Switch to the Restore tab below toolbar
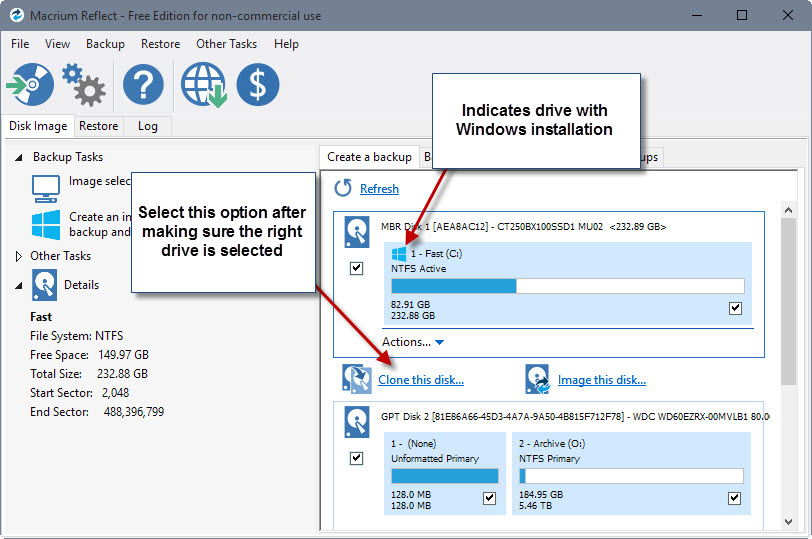Image resolution: width=812 pixels, height=539 pixels. pyautogui.click(x=98, y=126)
